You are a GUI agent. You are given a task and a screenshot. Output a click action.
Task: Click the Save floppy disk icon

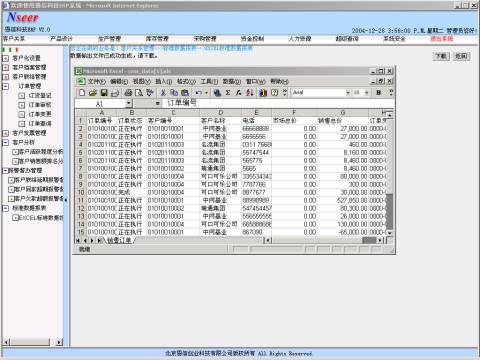click(x=104, y=93)
